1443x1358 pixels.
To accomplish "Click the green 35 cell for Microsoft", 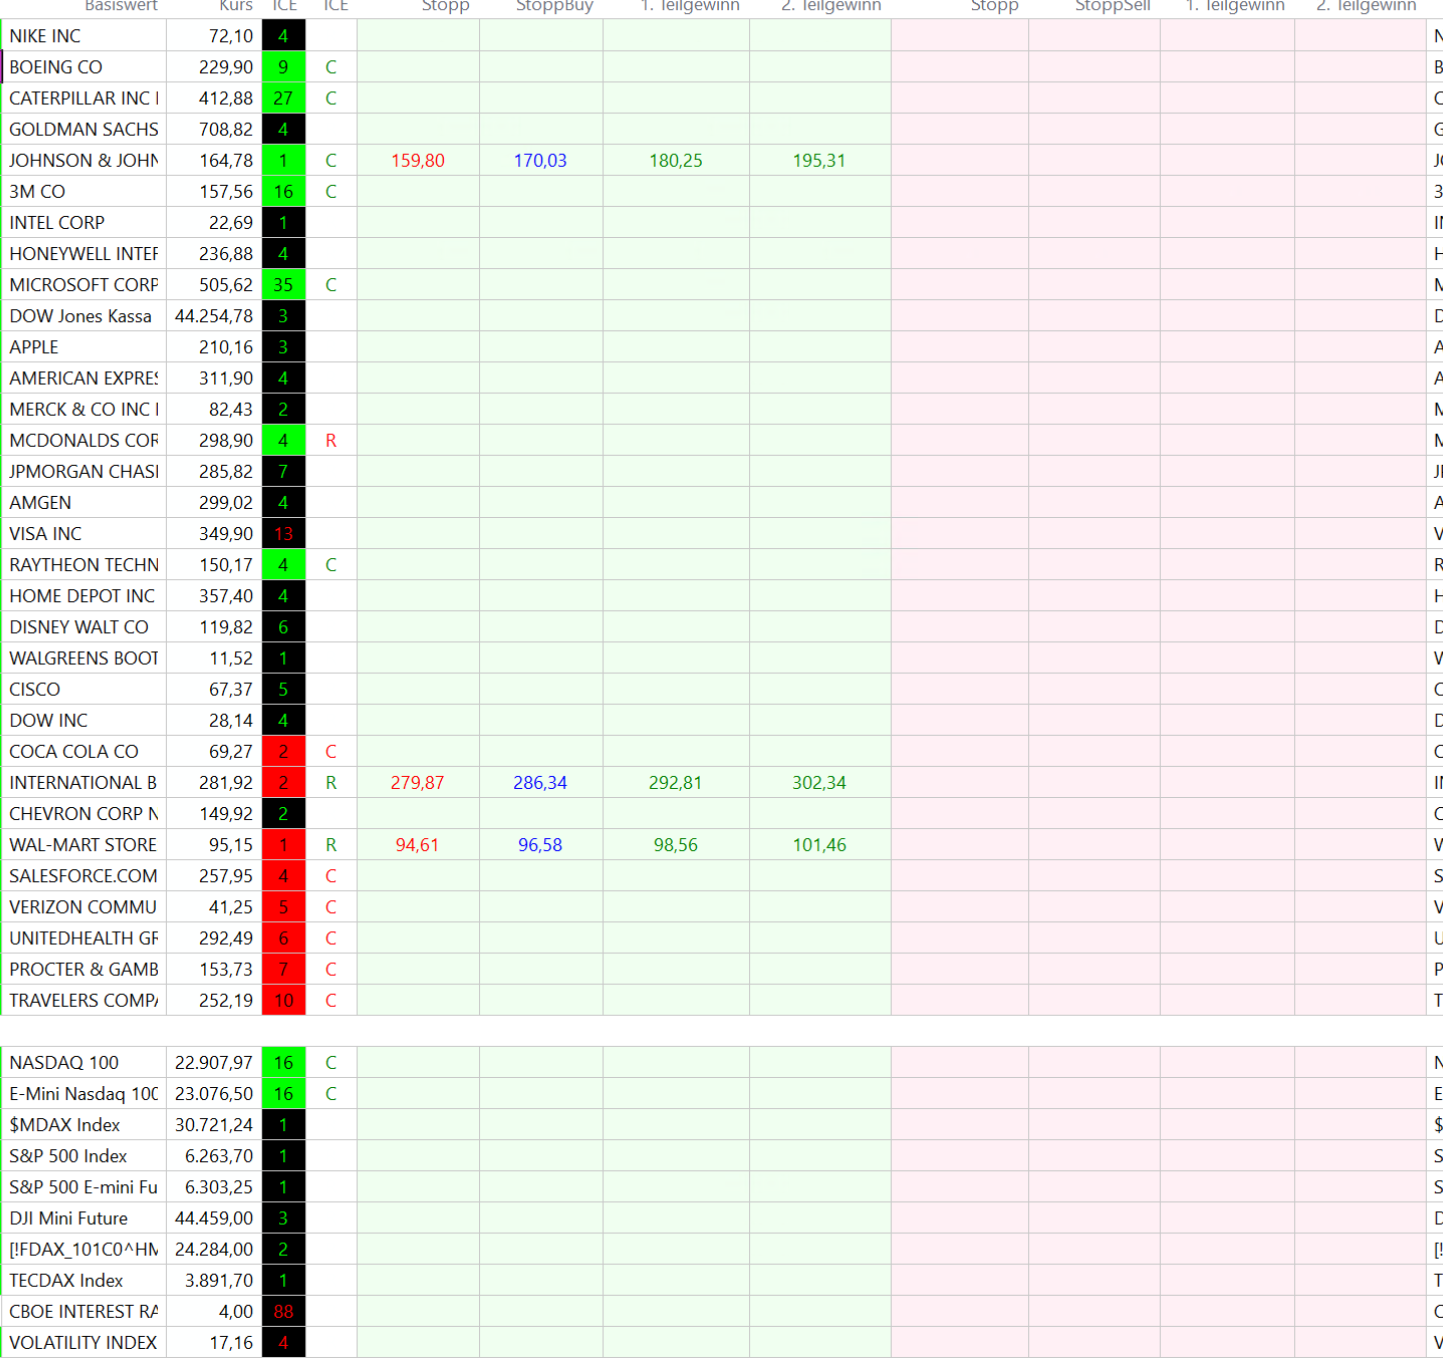I will tap(283, 285).
